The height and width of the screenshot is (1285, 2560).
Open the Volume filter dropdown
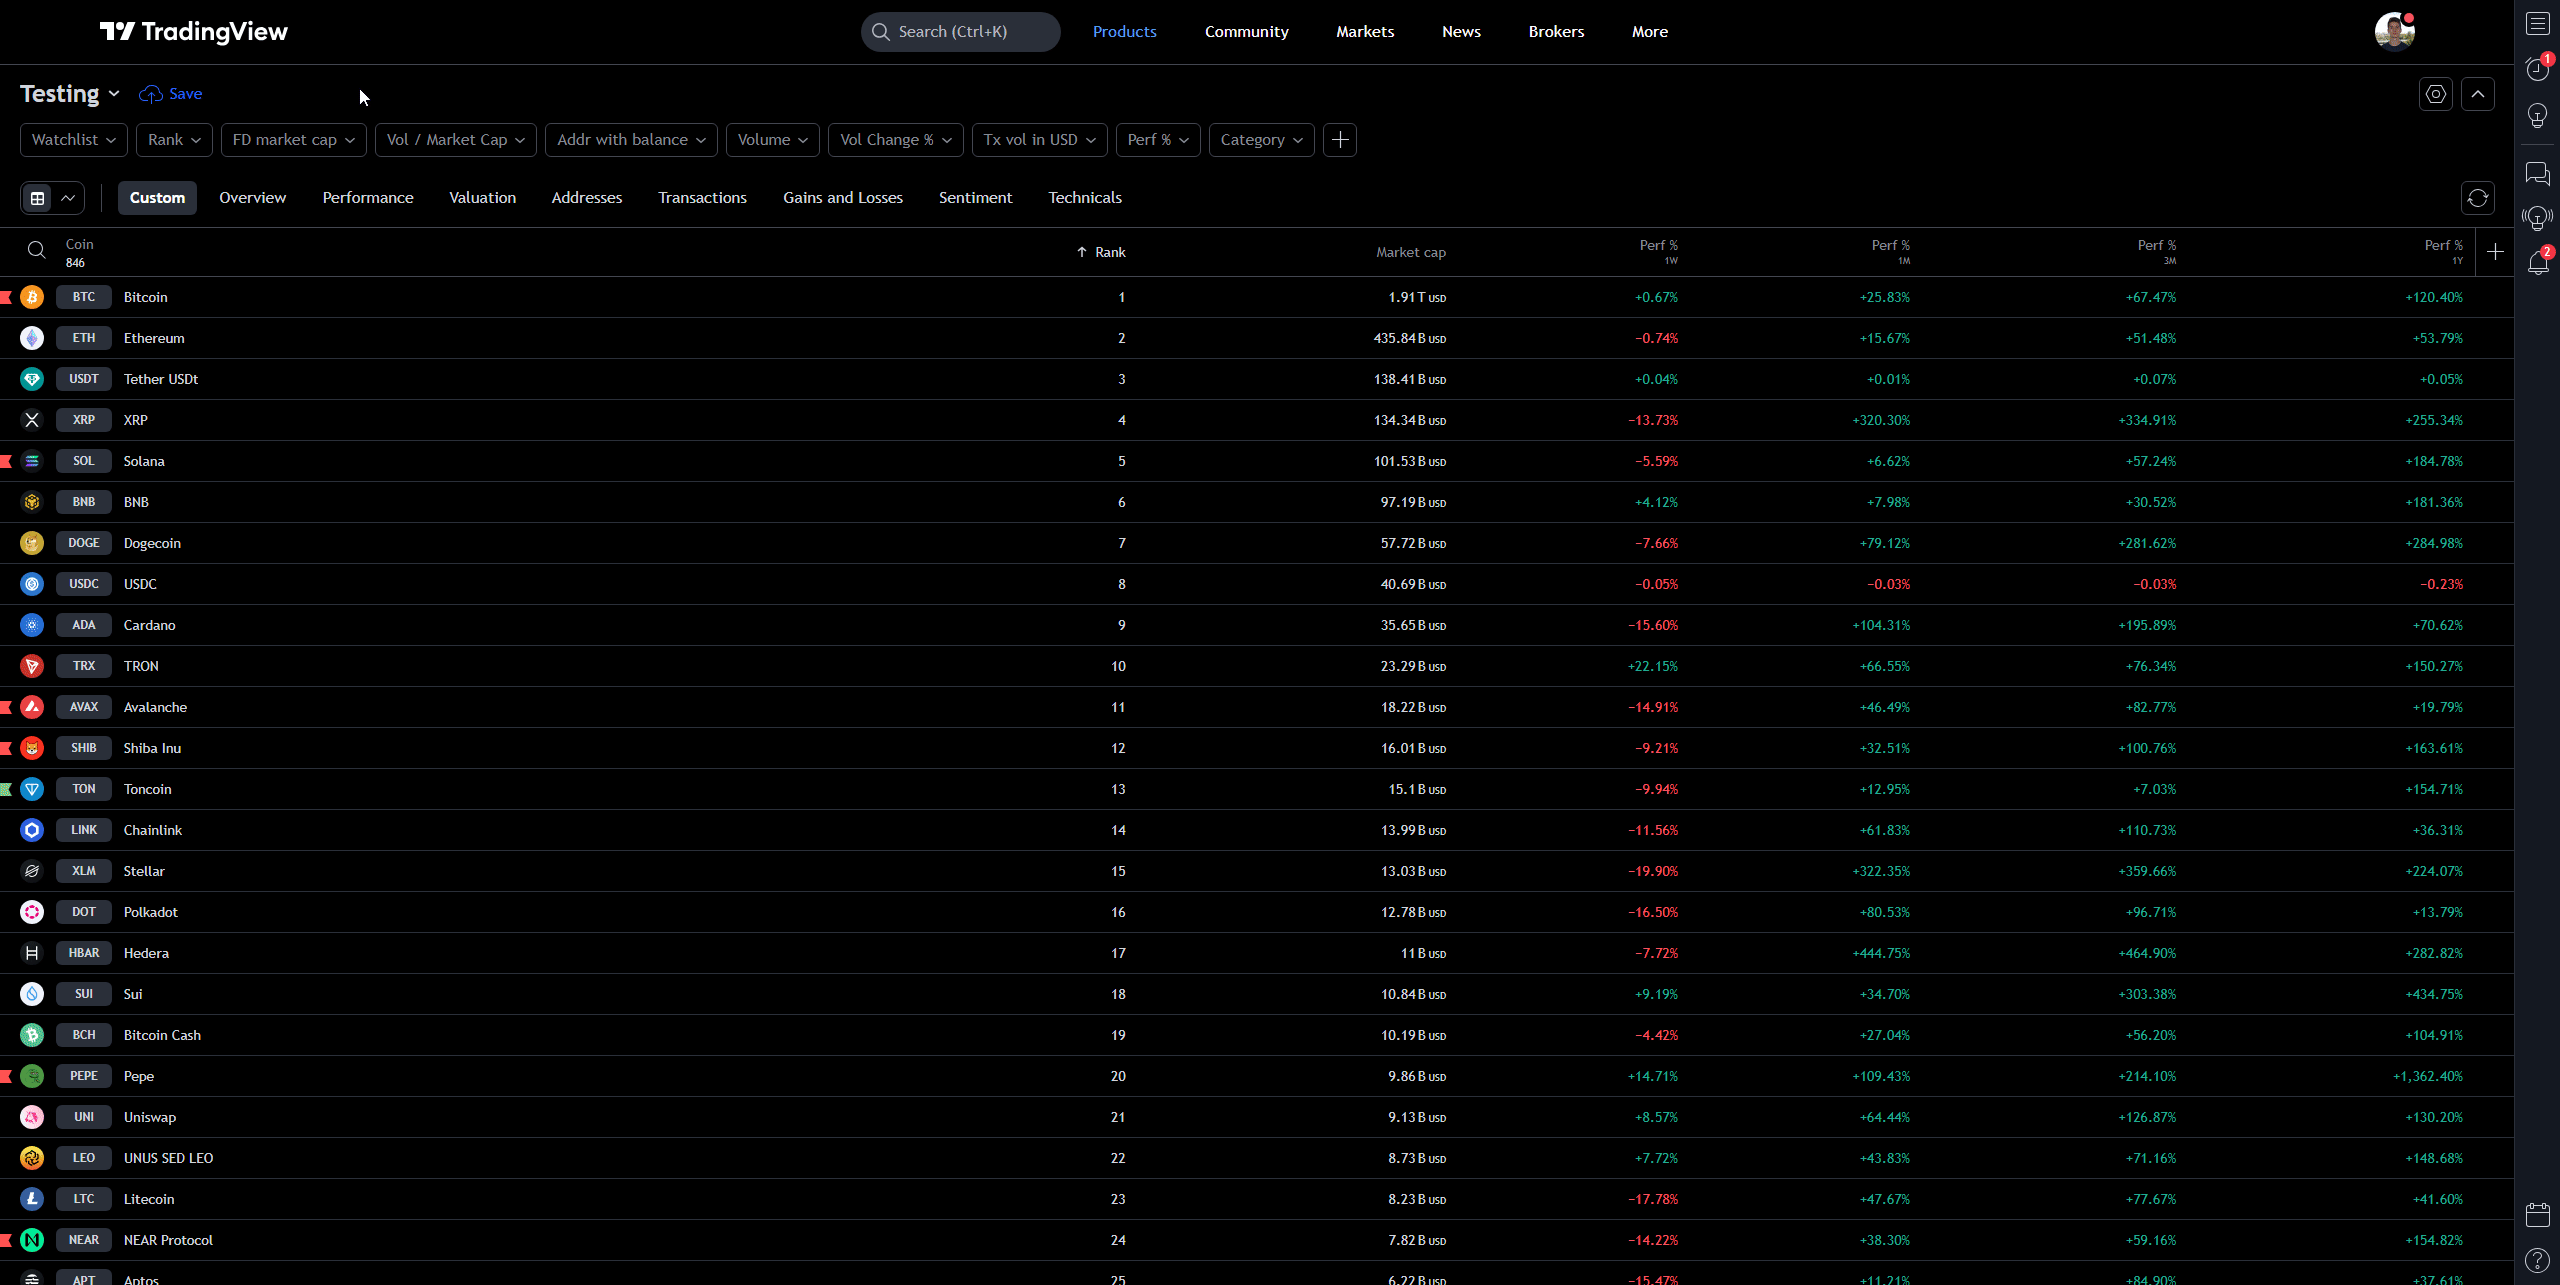point(773,140)
